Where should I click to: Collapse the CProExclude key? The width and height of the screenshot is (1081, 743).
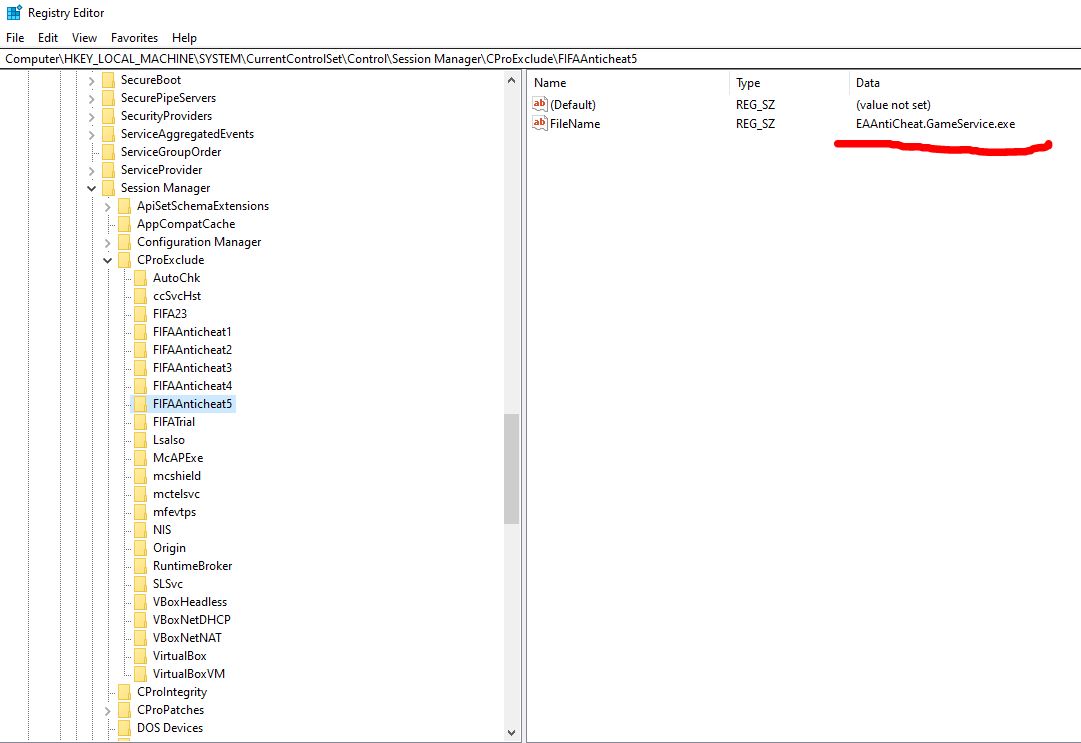tap(108, 260)
